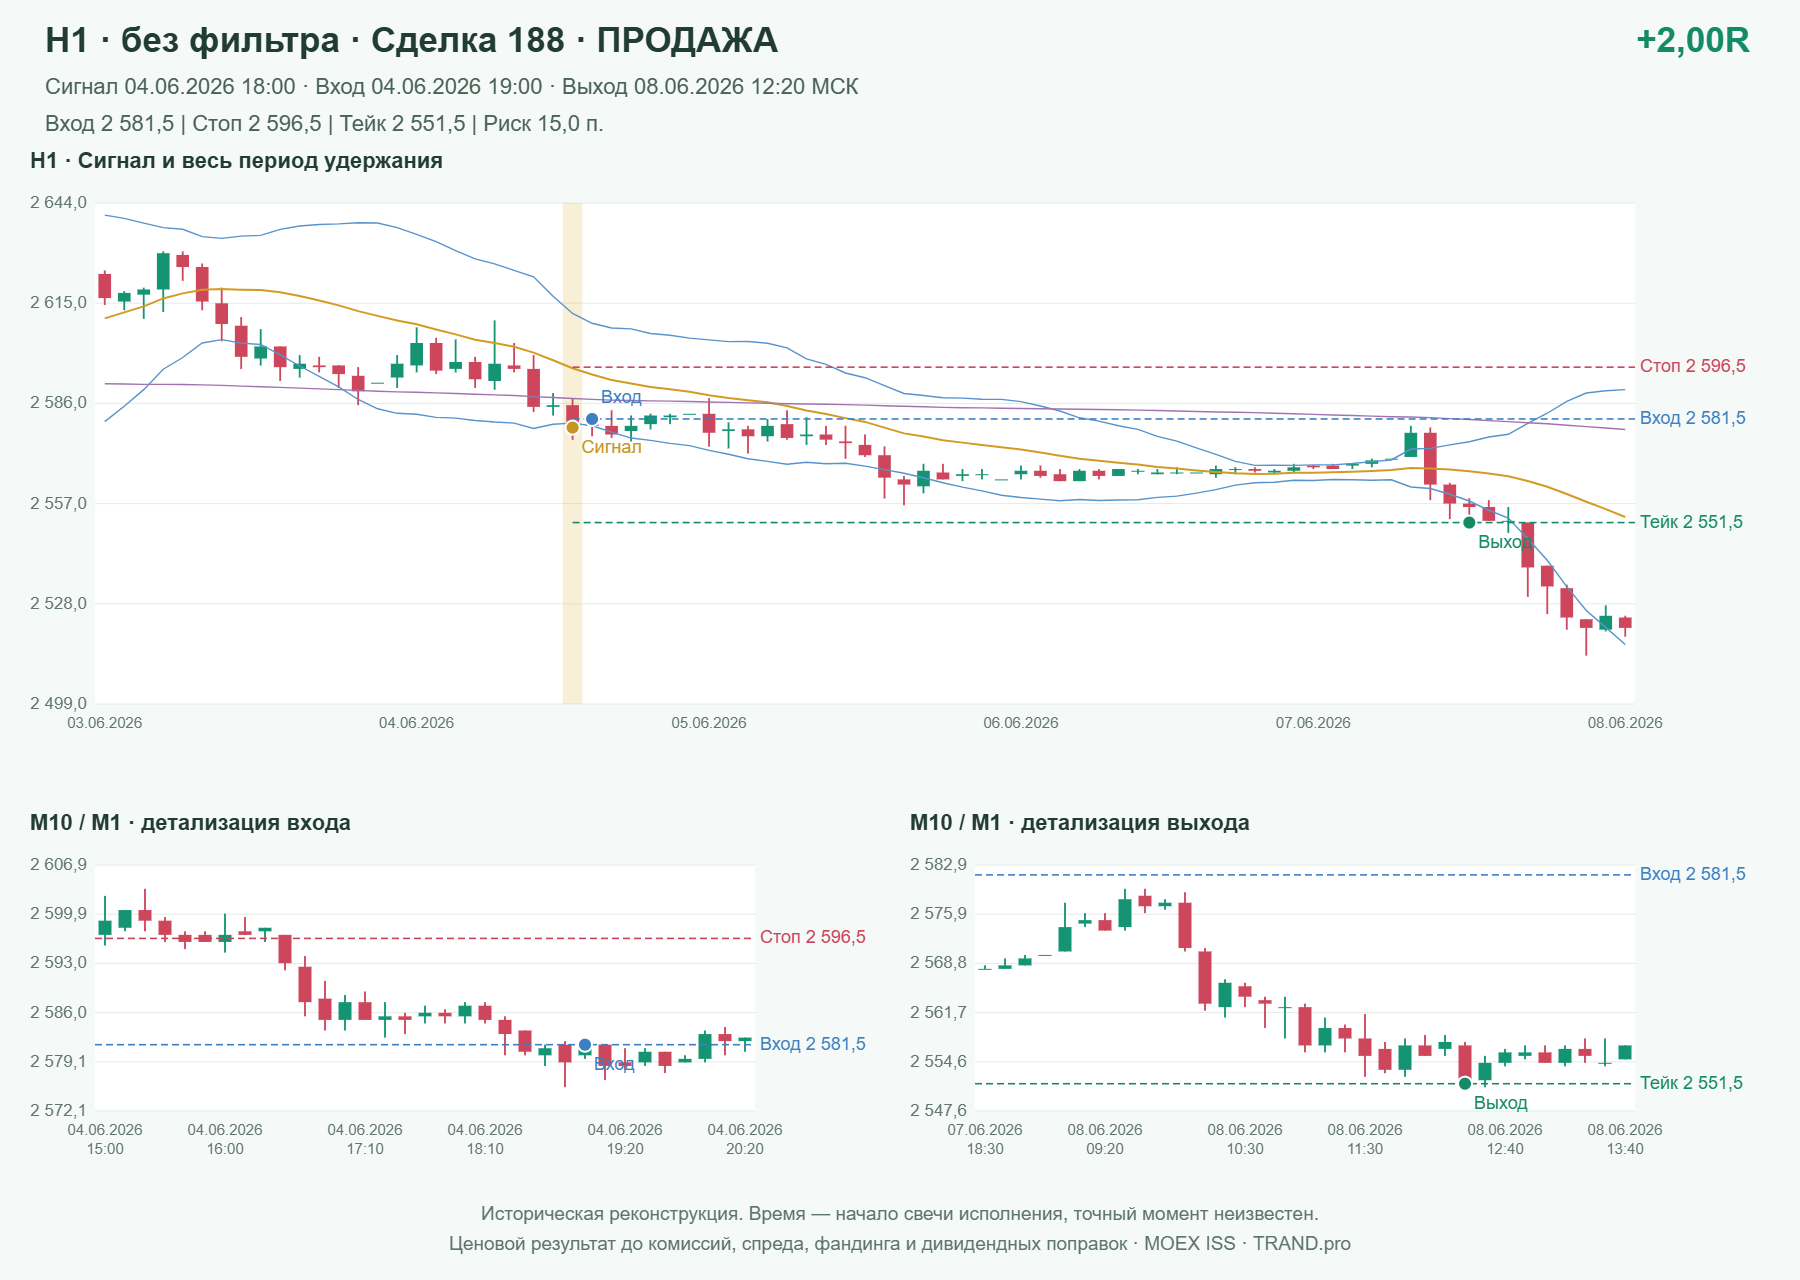
Task: Click the Вход 2 581,5 label in entry detail chart
Action: point(813,1044)
